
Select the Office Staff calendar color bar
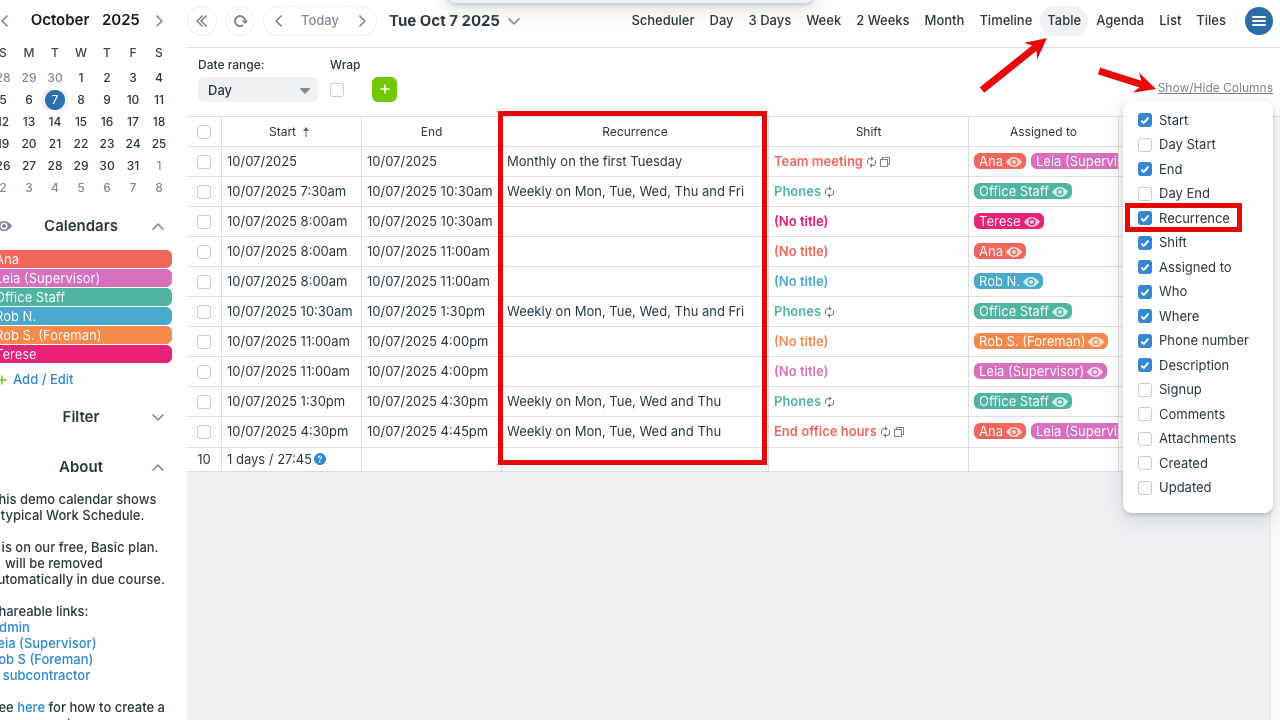point(85,297)
